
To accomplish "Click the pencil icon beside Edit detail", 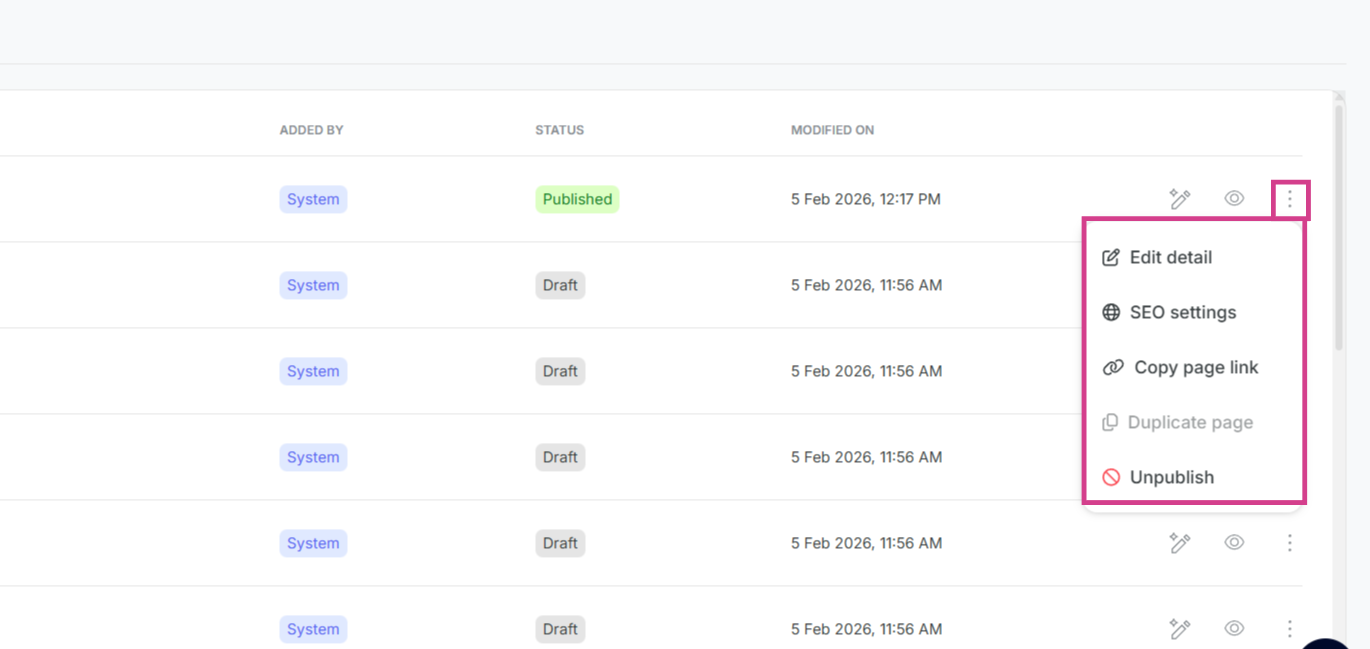I will tap(1111, 258).
